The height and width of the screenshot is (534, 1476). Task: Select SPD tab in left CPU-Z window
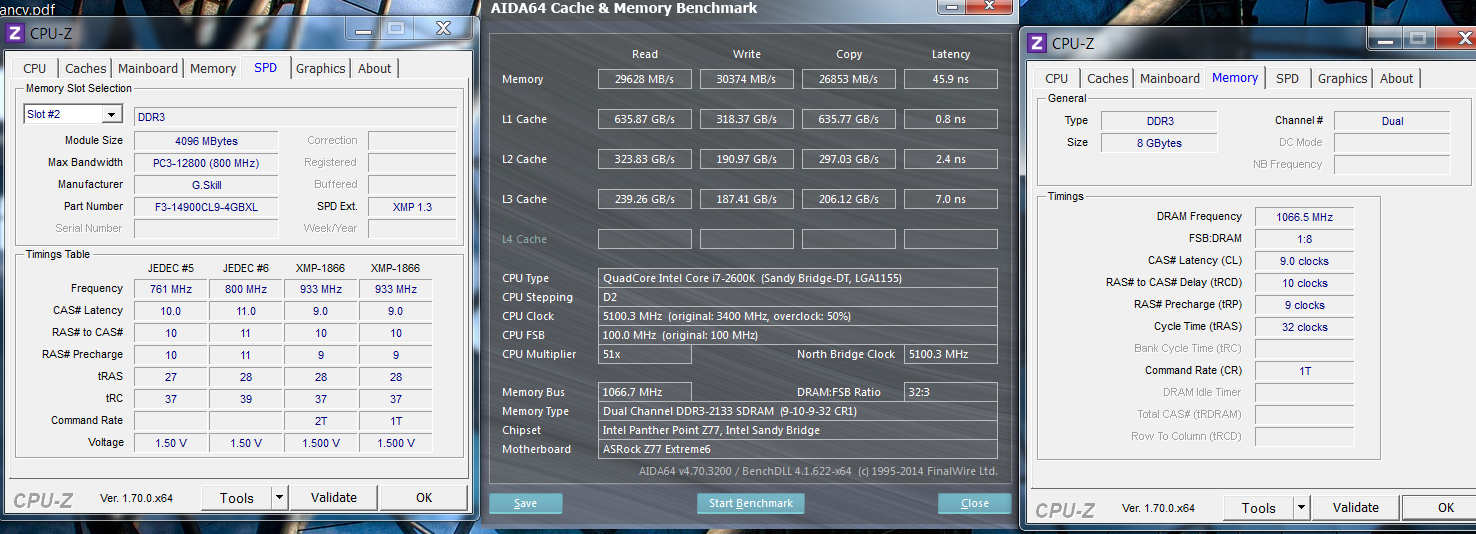coord(266,67)
